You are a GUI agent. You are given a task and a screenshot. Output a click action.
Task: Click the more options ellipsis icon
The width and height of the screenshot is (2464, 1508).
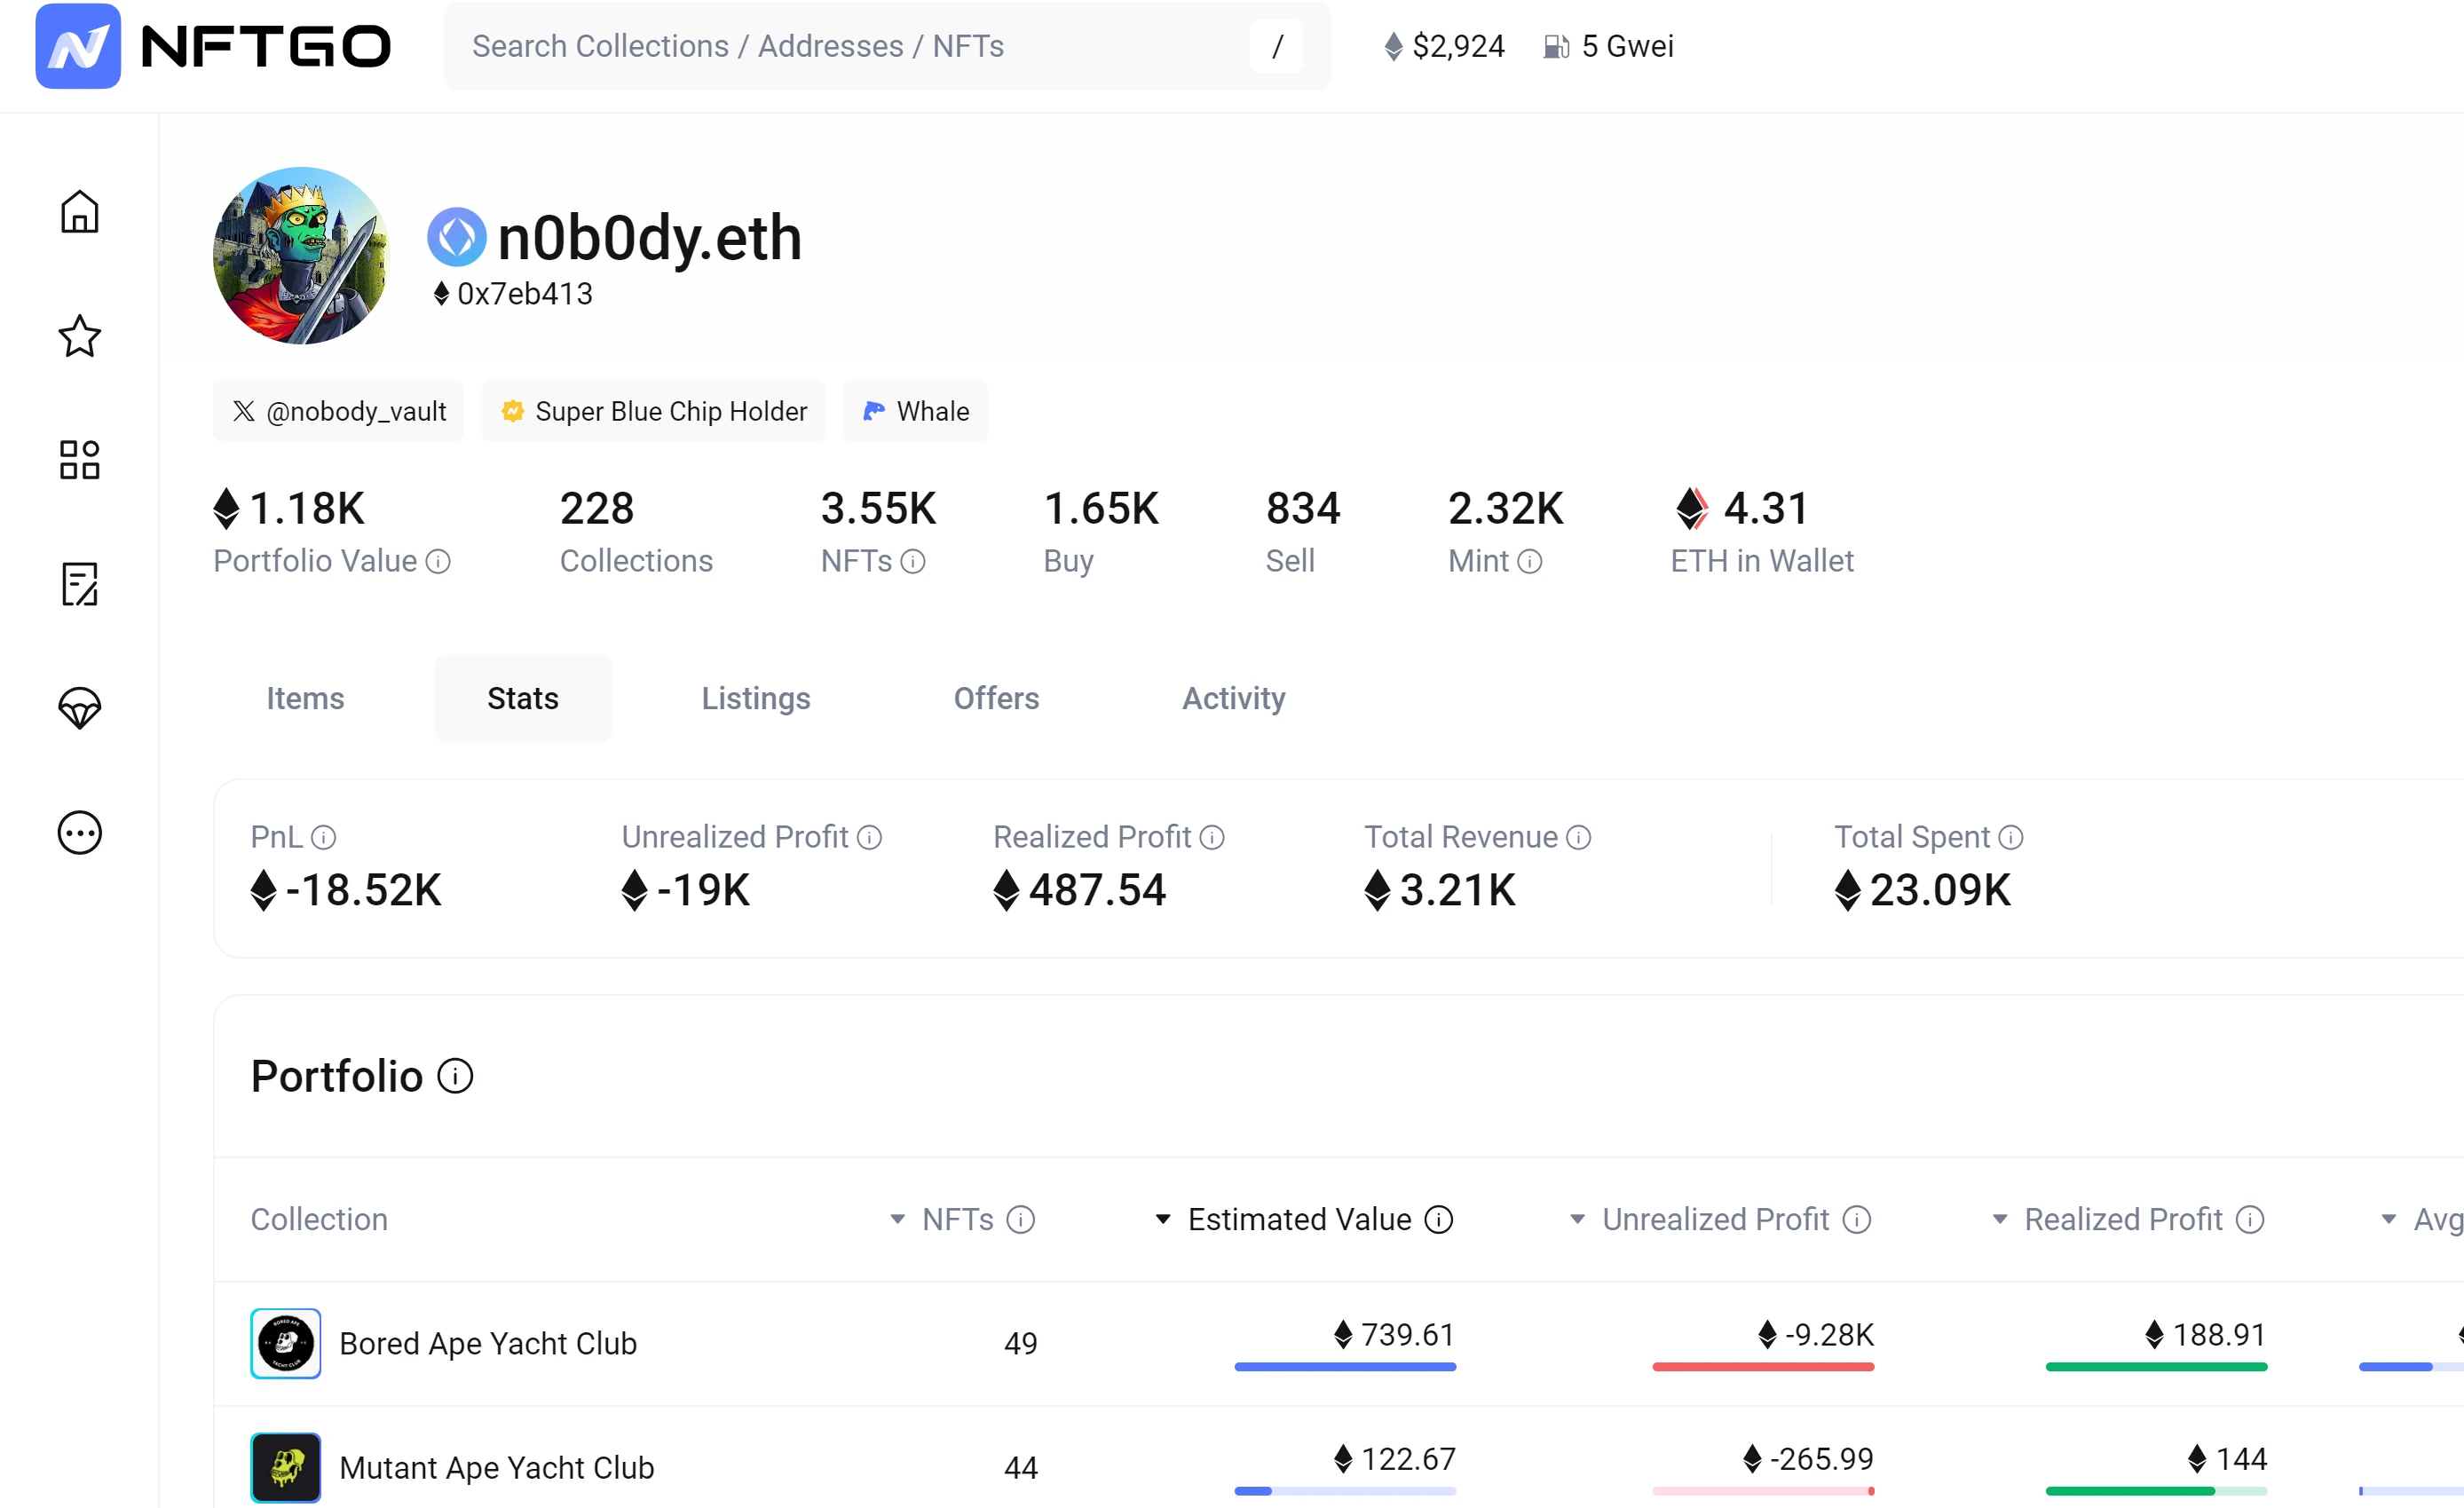point(79,832)
